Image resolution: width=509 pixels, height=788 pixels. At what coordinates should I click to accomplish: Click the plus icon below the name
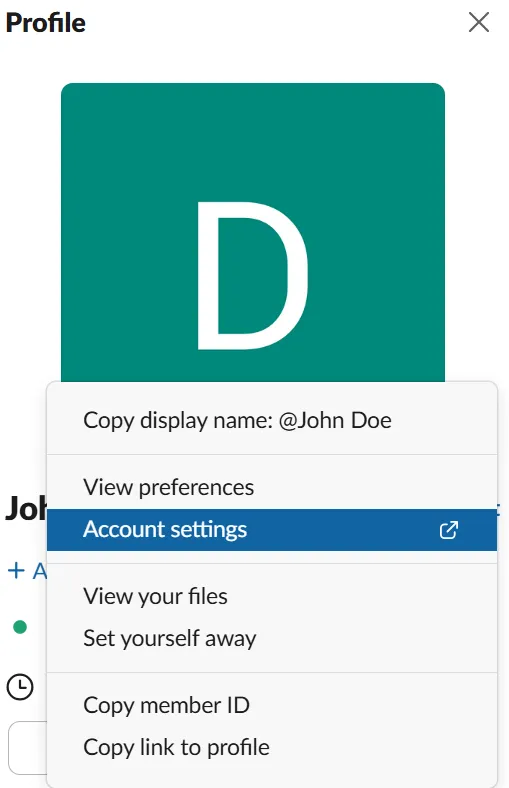click(x=16, y=570)
